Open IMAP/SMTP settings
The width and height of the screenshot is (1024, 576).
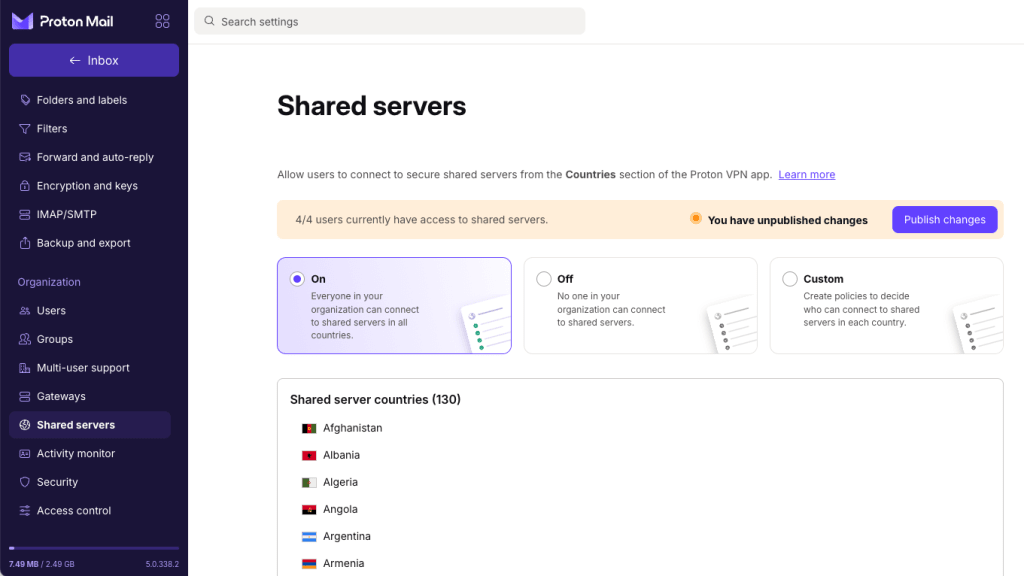coord(66,214)
